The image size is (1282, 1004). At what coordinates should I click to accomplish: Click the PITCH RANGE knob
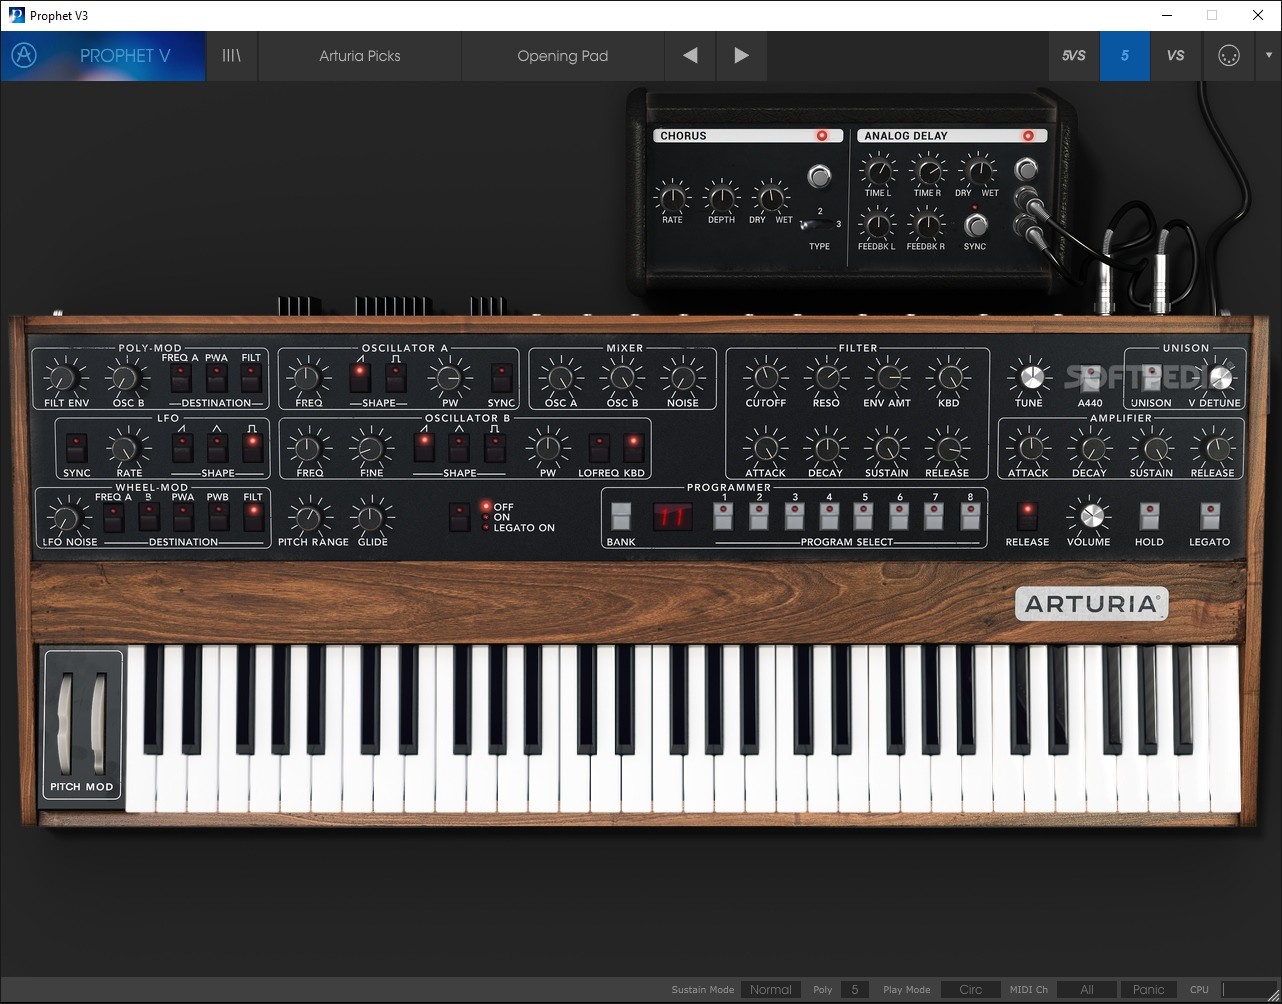309,517
